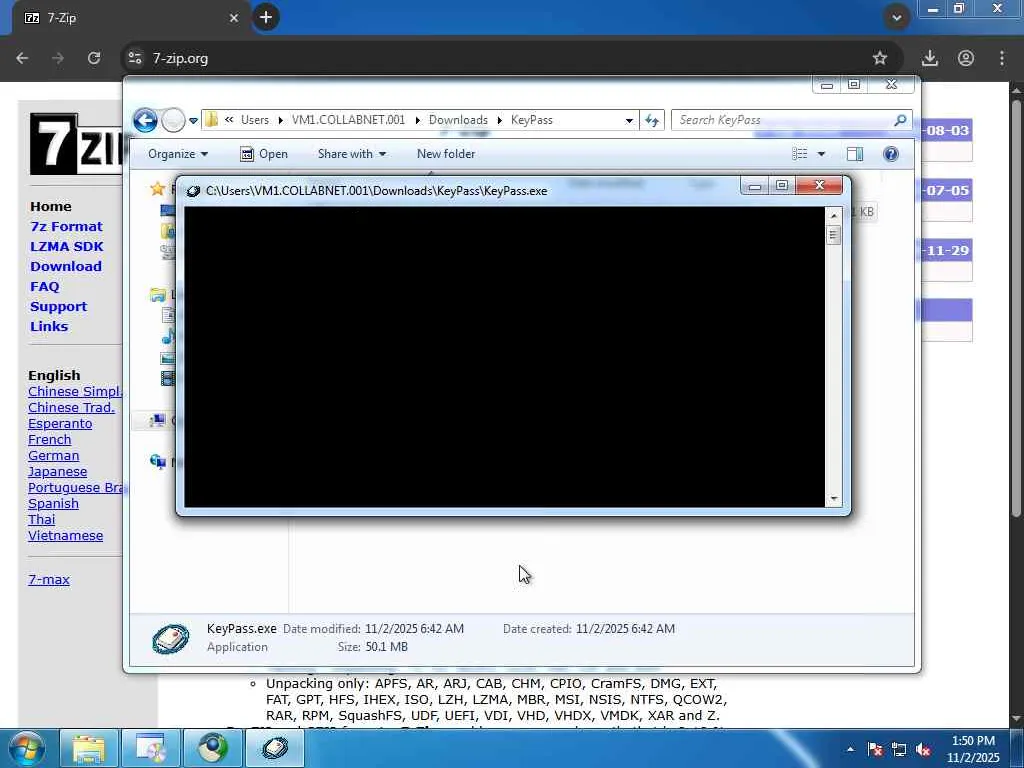1024x768 pixels.
Task: Show hidden tray icons arrow
Action: point(850,749)
